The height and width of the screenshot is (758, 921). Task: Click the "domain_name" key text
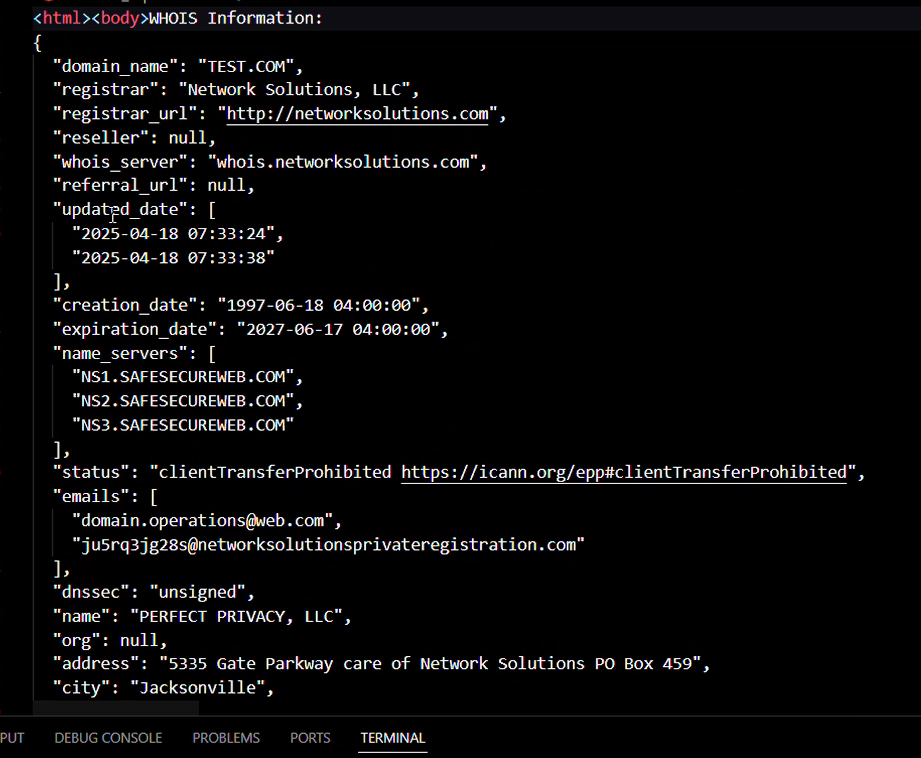click(x=115, y=66)
